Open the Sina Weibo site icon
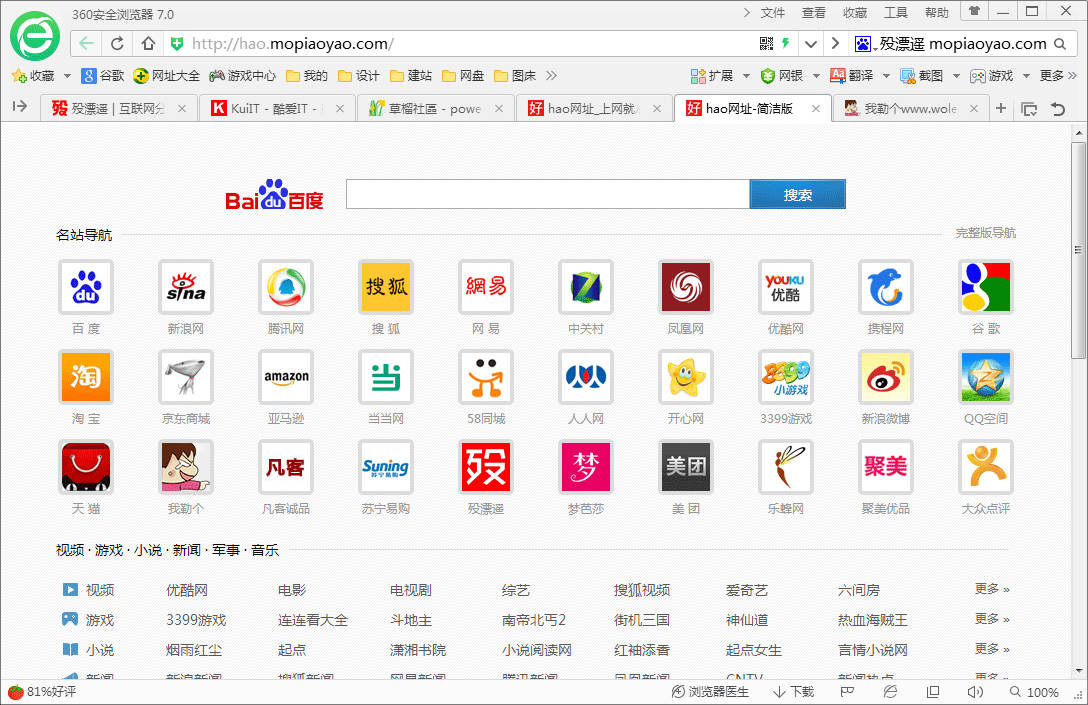This screenshot has height=705, width=1088. [x=885, y=377]
